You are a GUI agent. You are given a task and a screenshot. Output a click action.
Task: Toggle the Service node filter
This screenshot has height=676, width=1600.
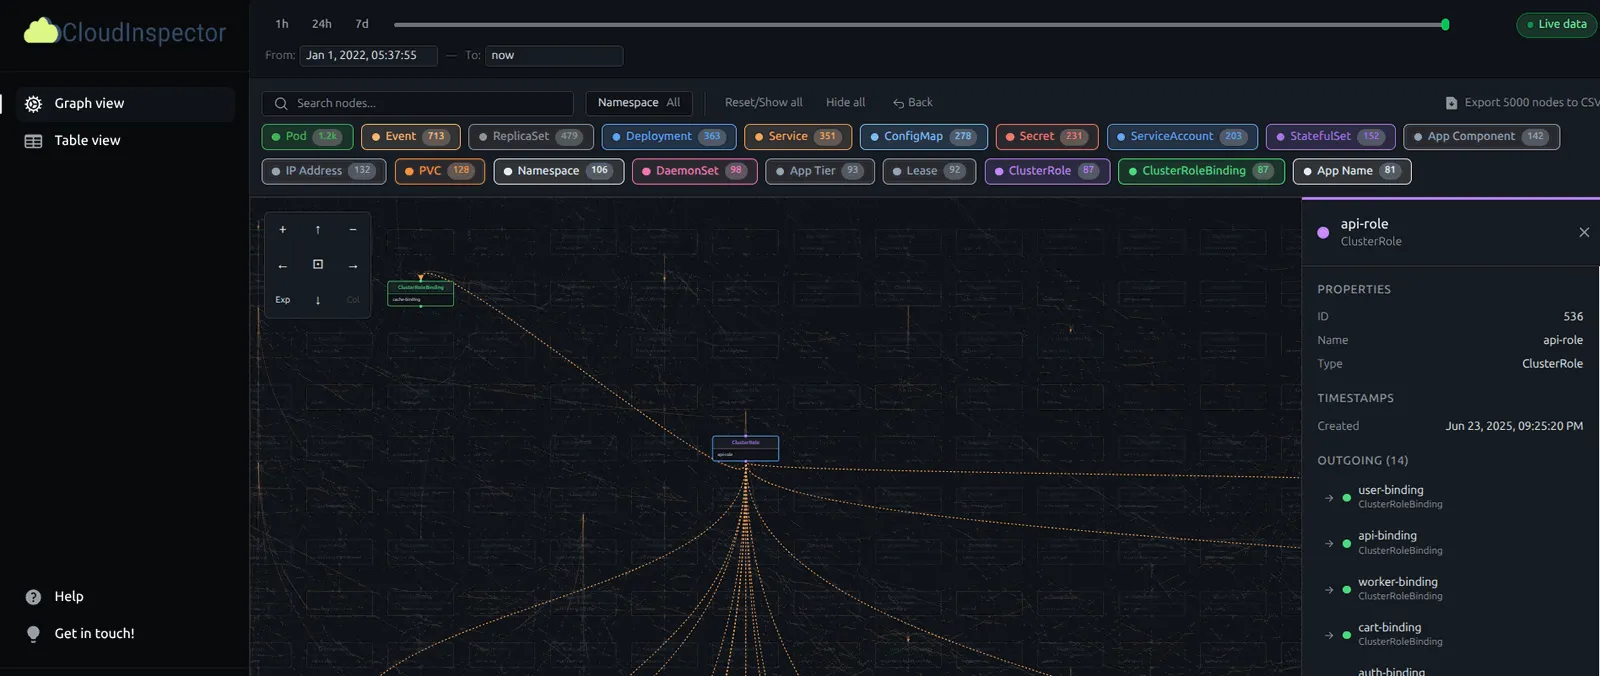tap(798, 137)
